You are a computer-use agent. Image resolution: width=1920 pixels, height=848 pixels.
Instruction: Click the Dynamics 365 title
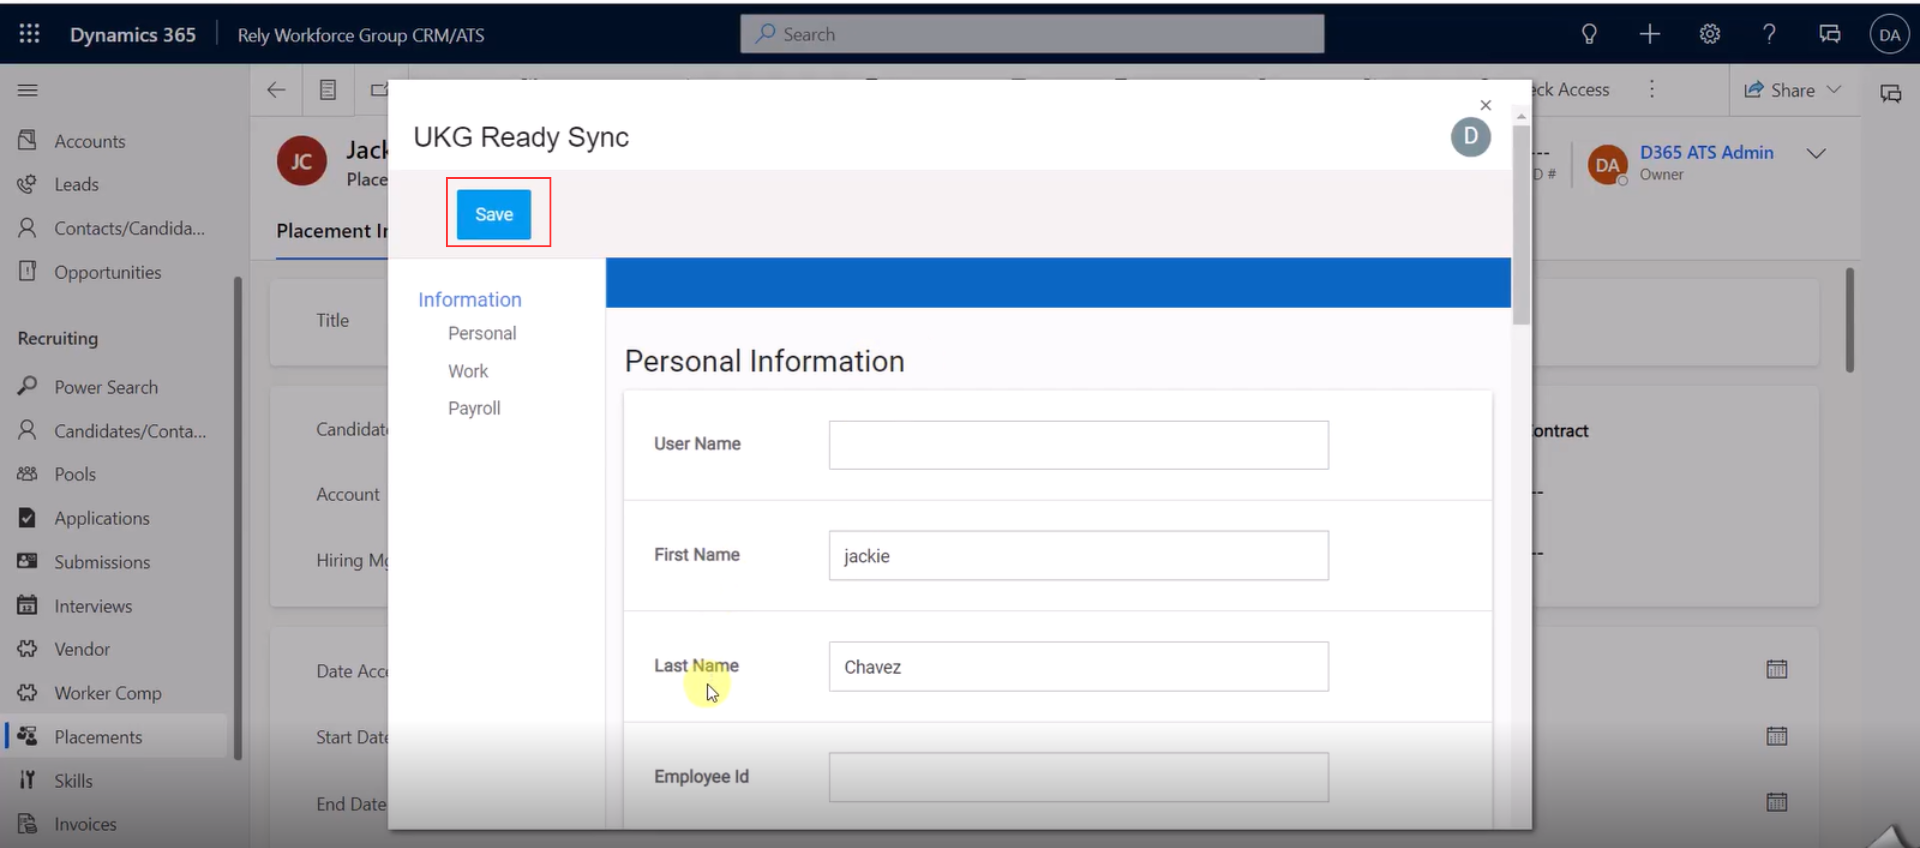coord(132,34)
